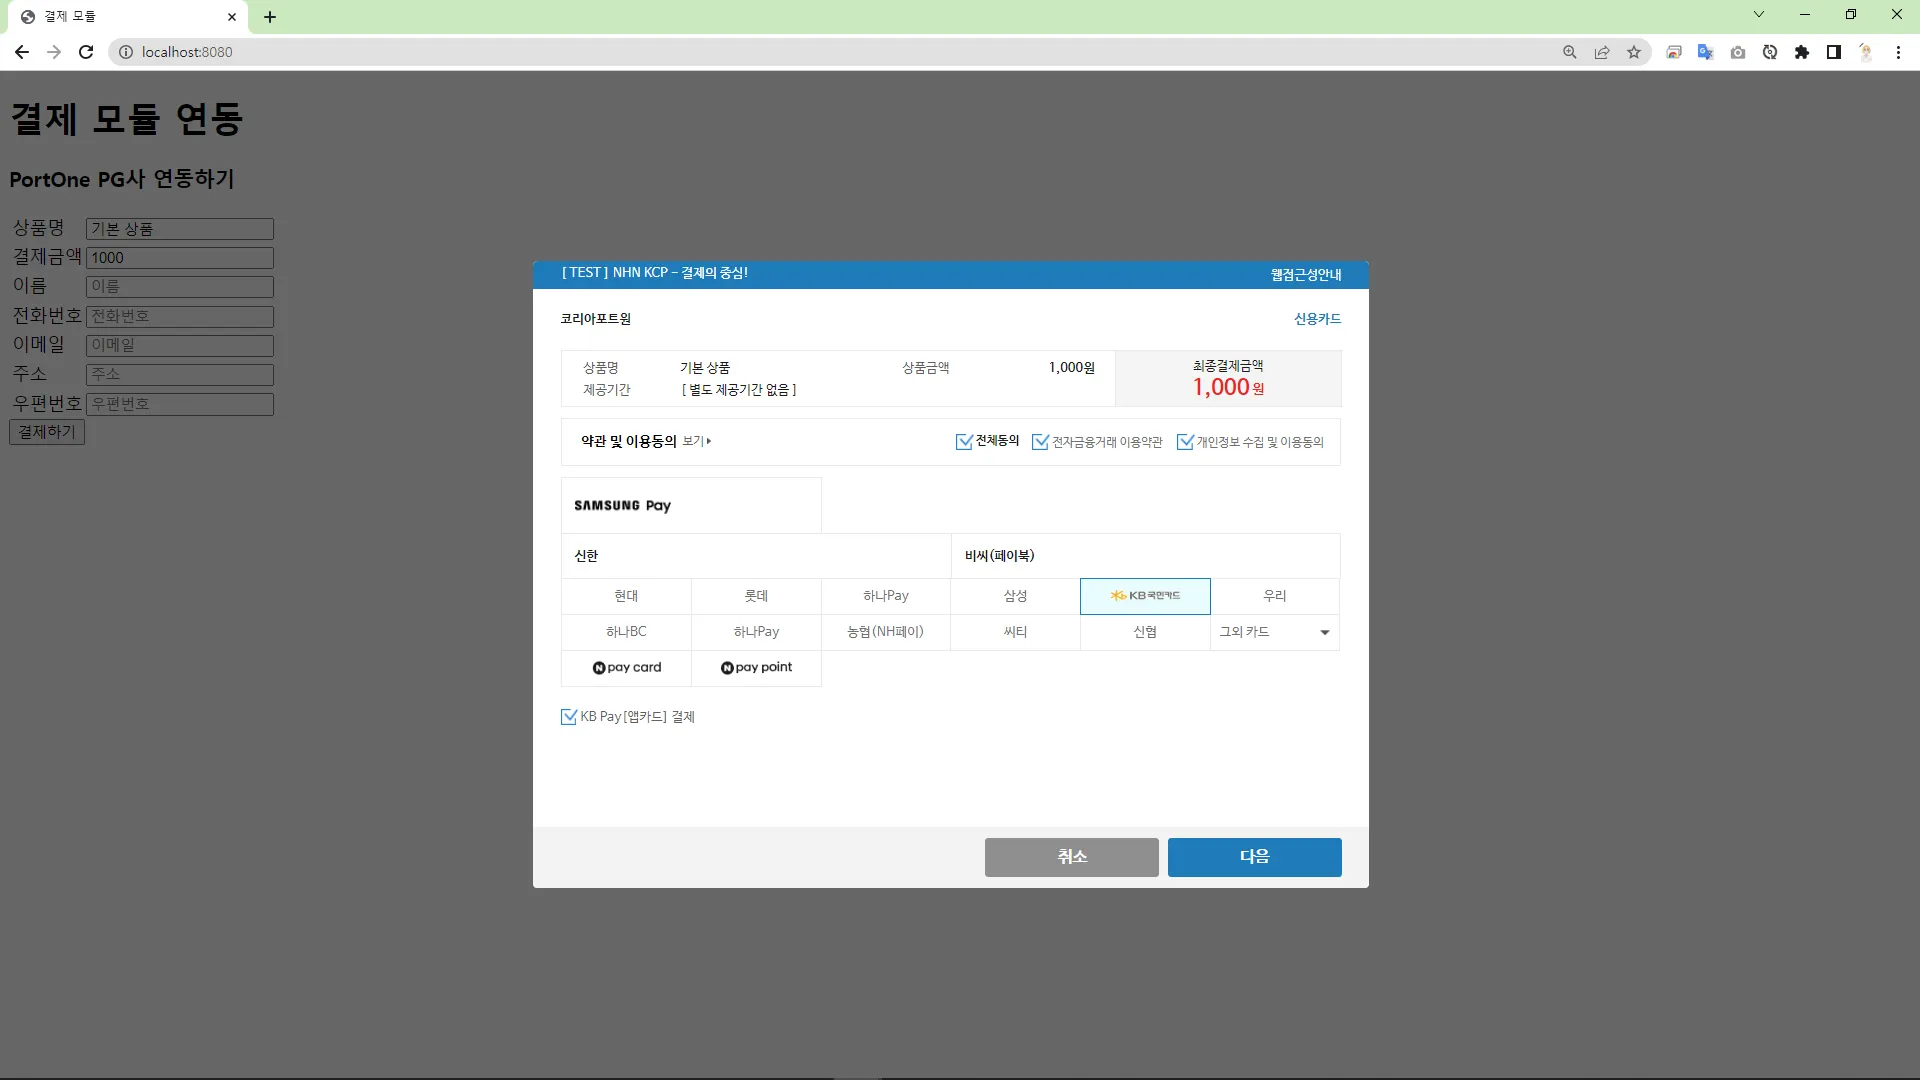Choose the Naver pay card option
The height and width of the screenshot is (1080, 1920).
627,668
